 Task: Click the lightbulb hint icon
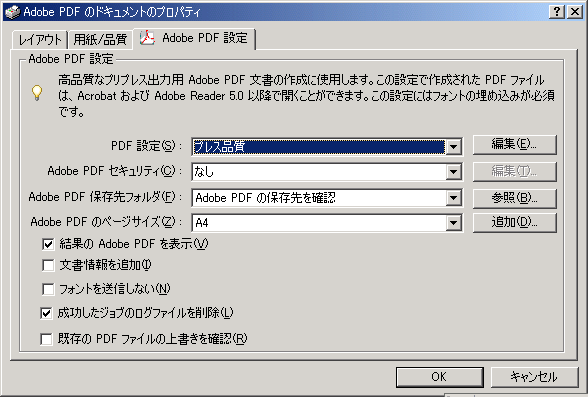(37, 93)
